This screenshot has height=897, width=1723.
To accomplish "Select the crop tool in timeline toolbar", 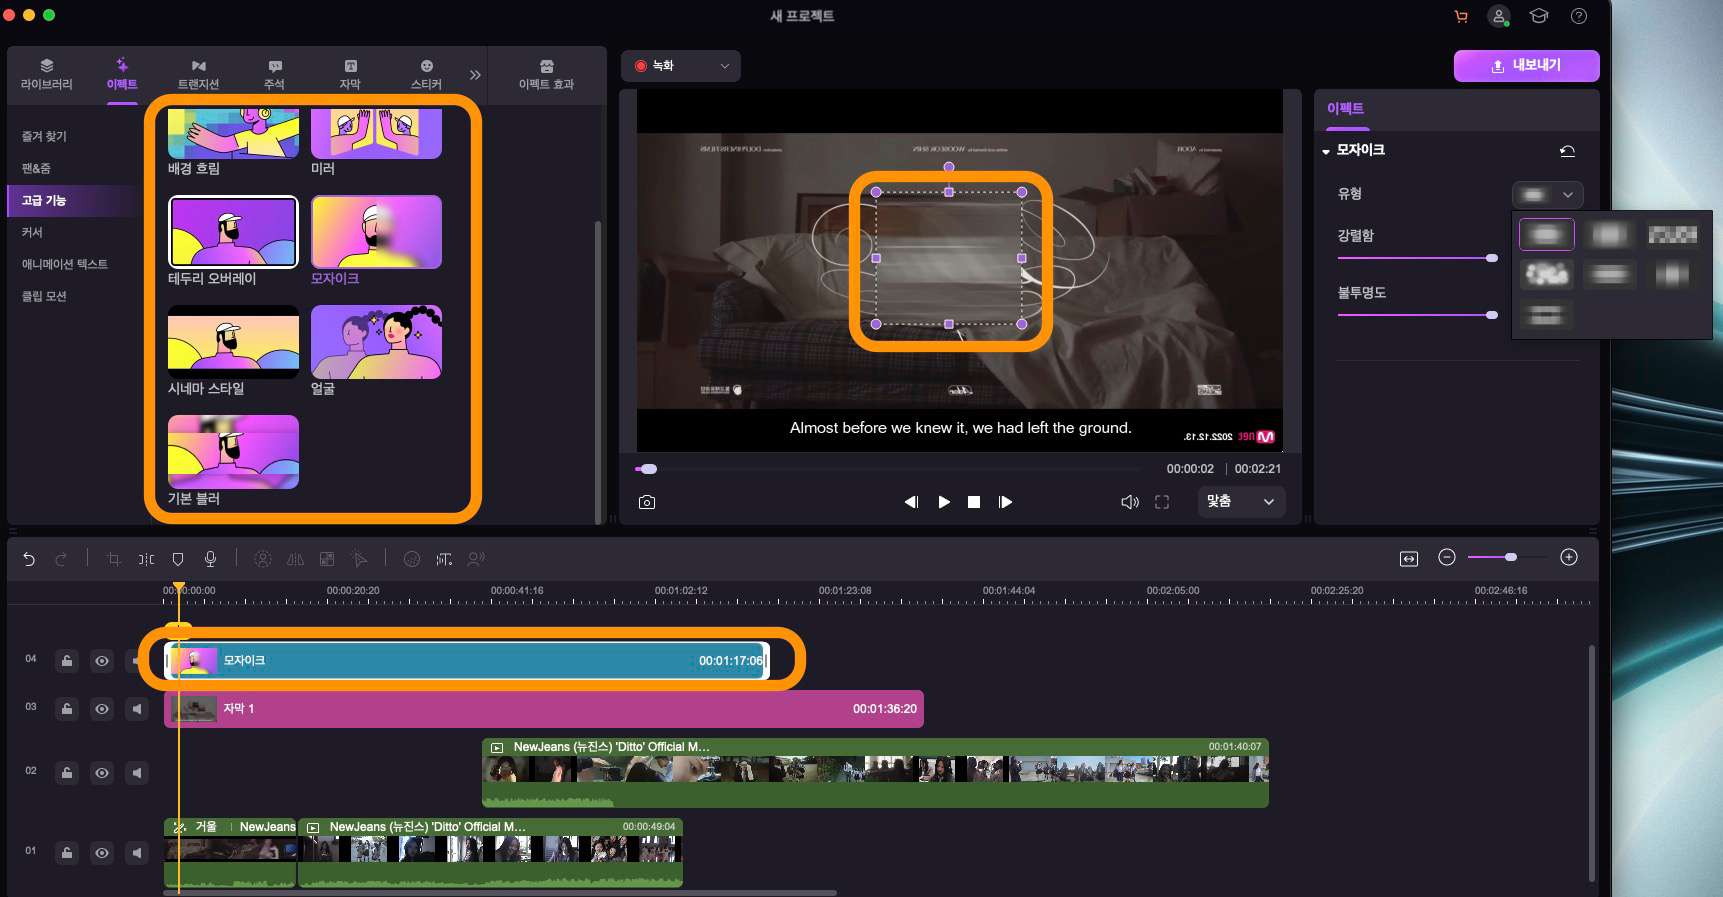I will click(114, 559).
